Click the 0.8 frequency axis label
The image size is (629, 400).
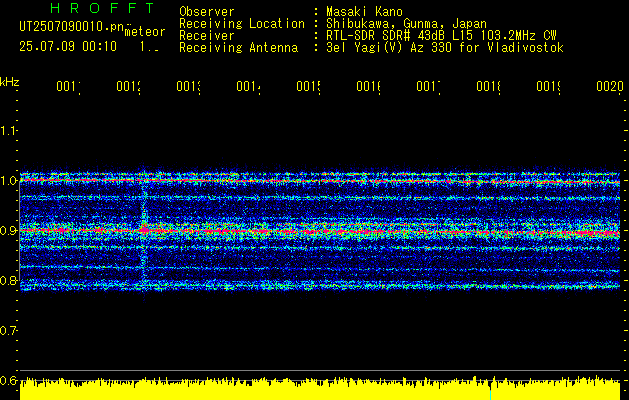[8, 280]
